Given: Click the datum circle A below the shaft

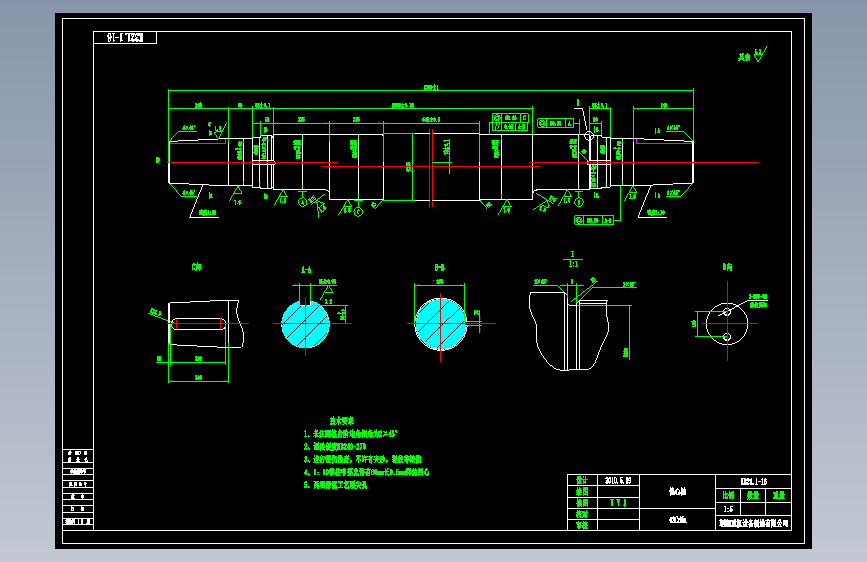Looking at the screenshot, I should (x=302, y=202).
